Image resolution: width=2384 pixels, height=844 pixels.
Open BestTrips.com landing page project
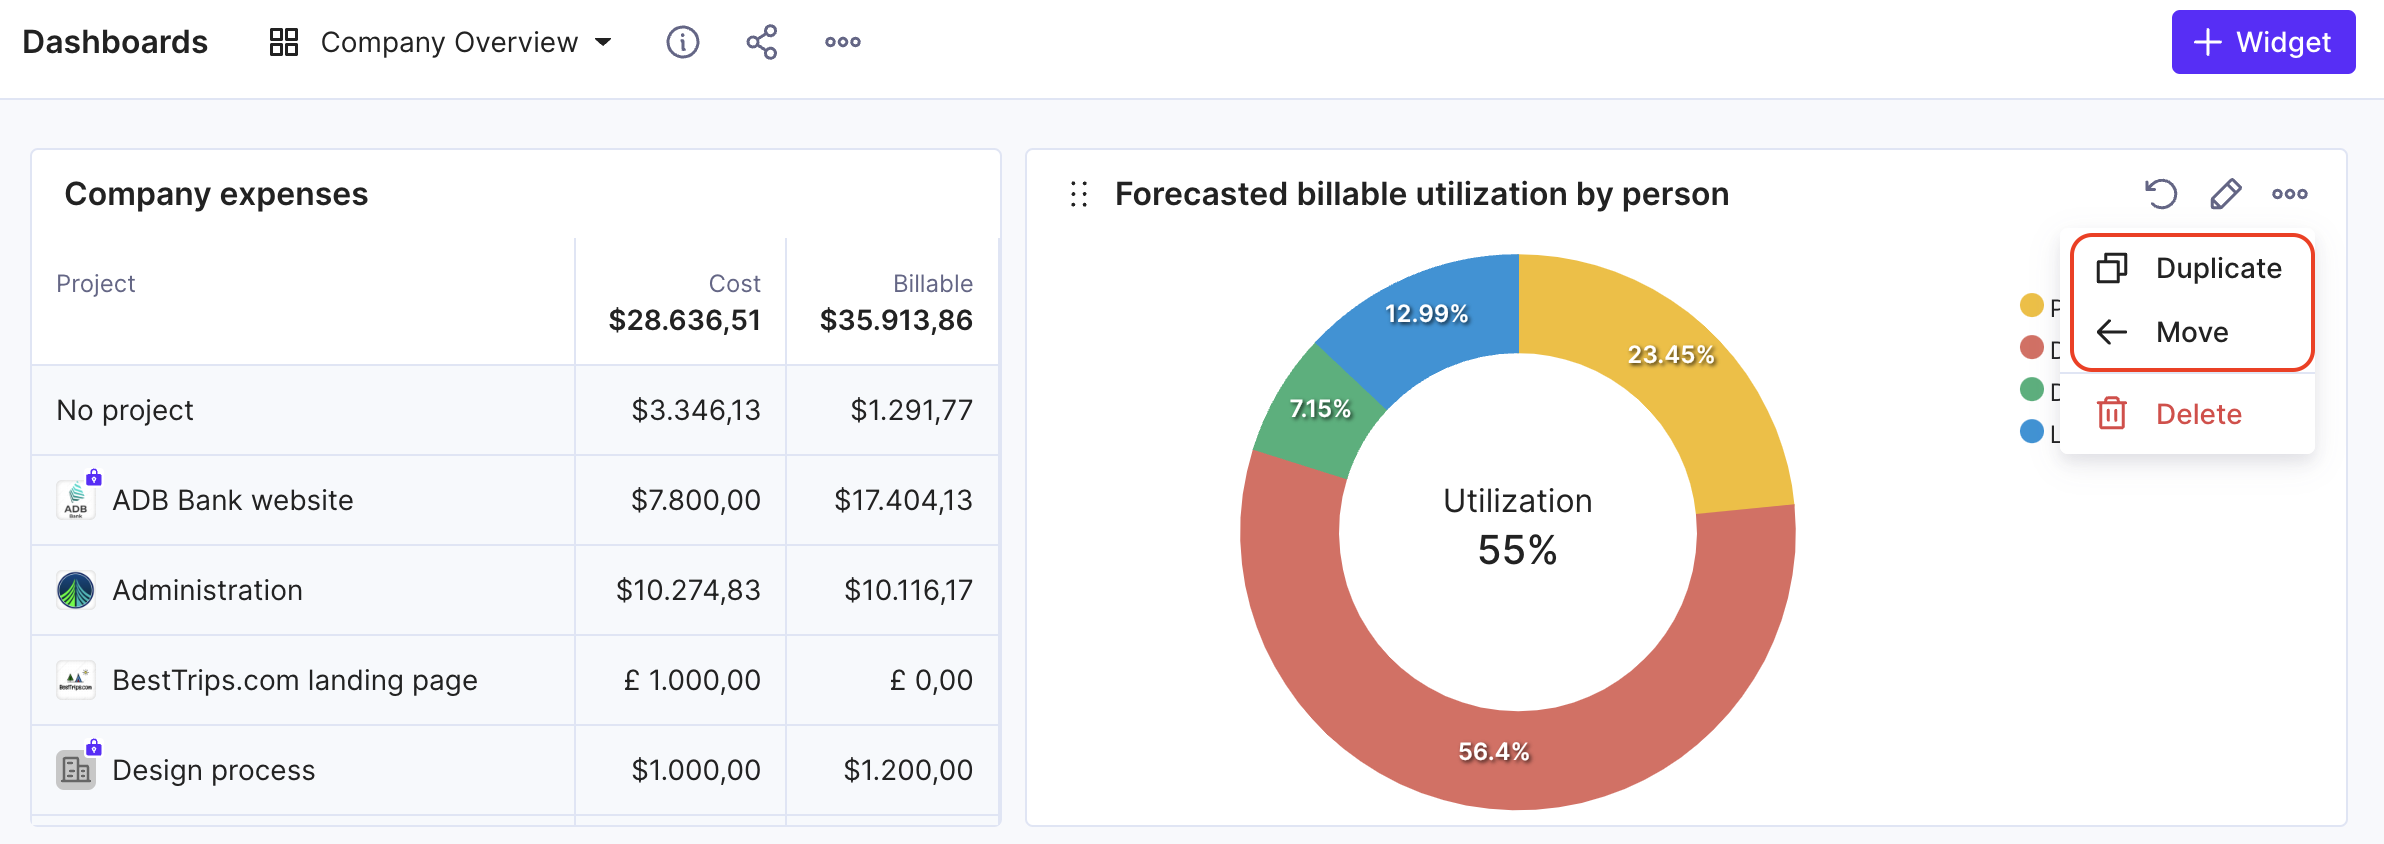pos(516,680)
